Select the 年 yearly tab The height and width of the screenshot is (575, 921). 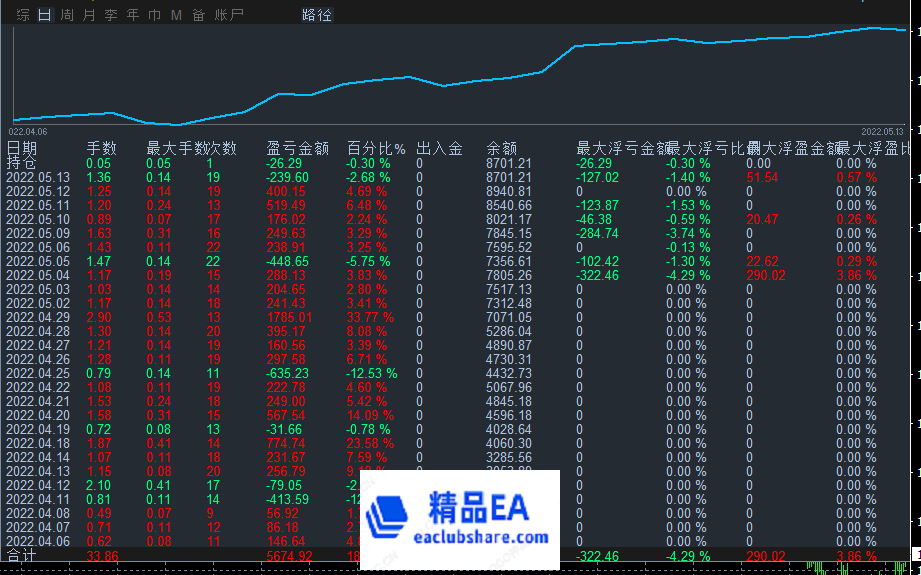(133, 15)
